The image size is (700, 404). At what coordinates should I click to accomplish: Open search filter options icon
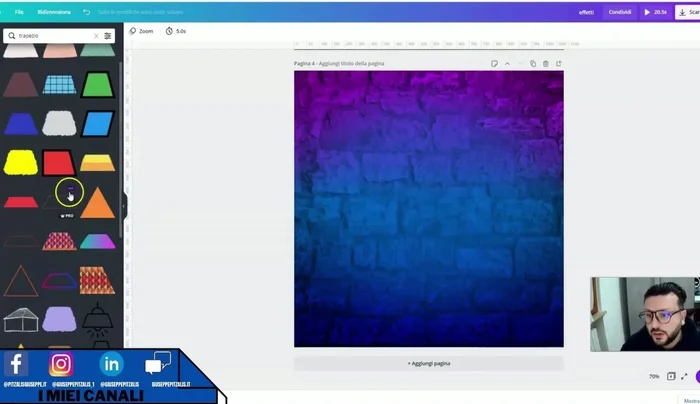108,35
